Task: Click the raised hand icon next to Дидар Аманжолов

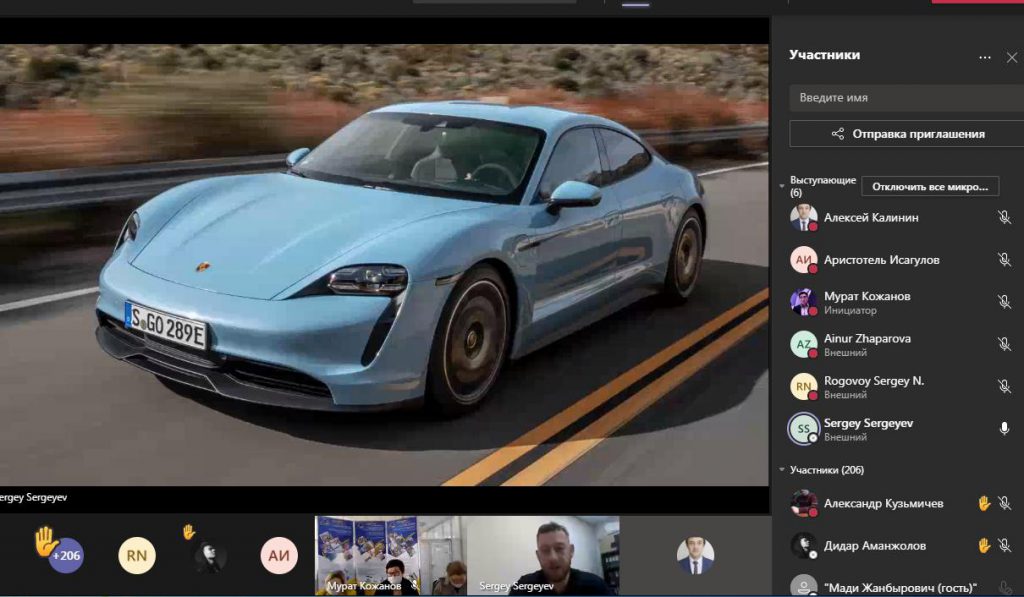Action: point(984,545)
